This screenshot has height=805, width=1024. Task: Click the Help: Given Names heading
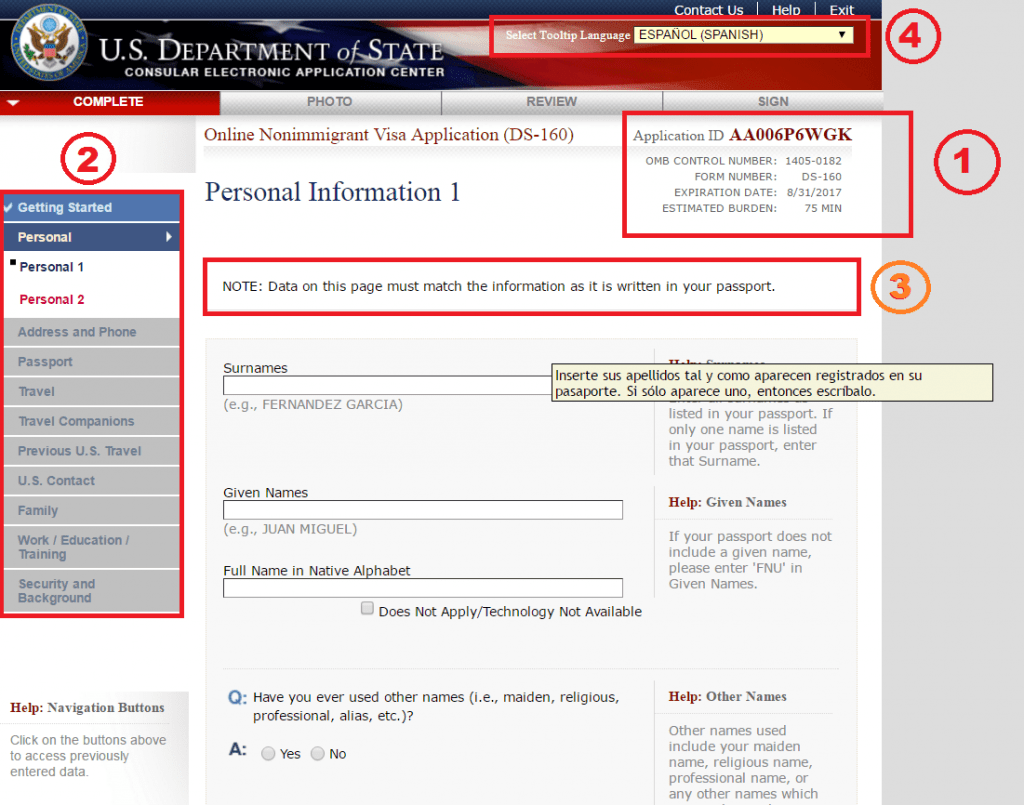[x=727, y=502]
